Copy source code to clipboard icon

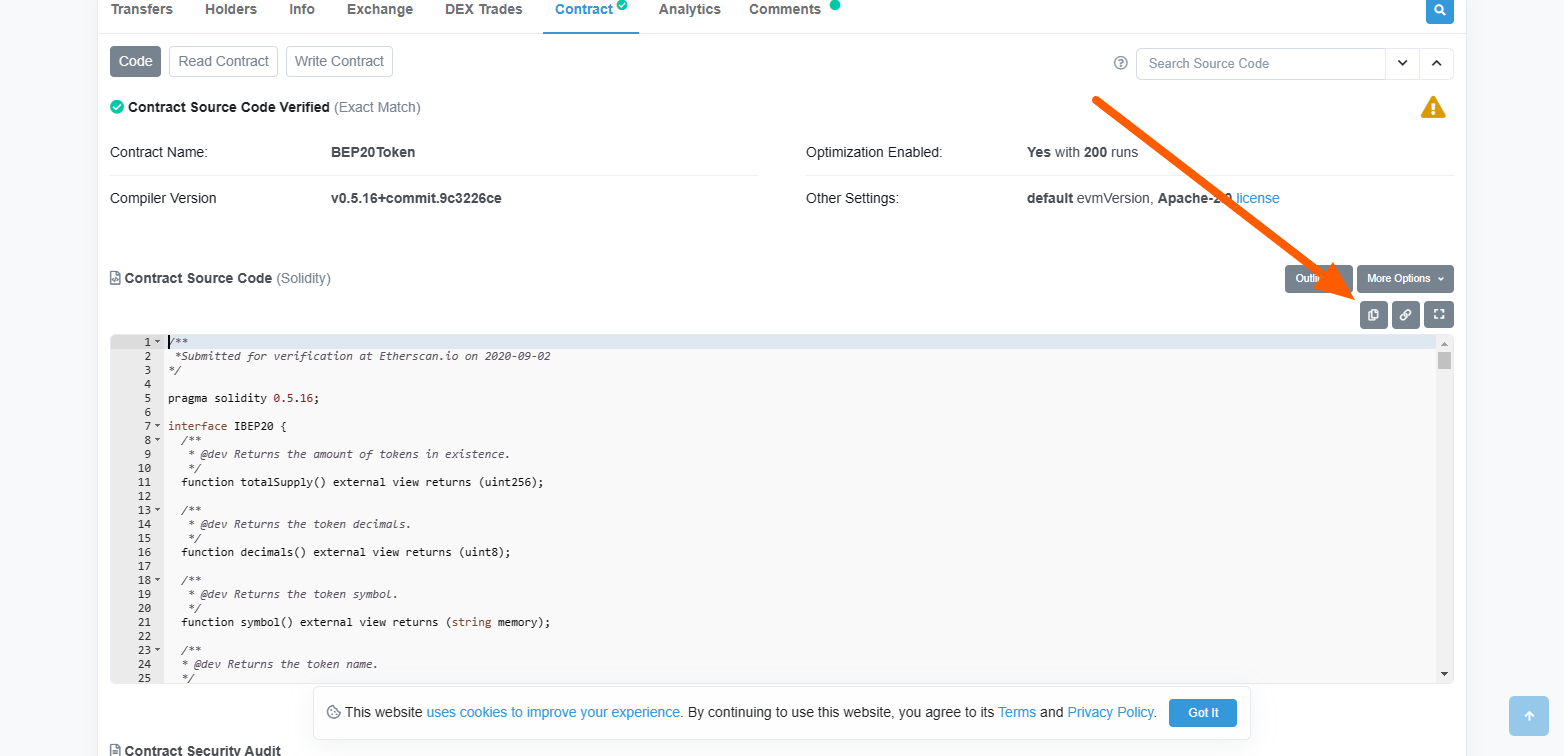pyautogui.click(x=1373, y=315)
